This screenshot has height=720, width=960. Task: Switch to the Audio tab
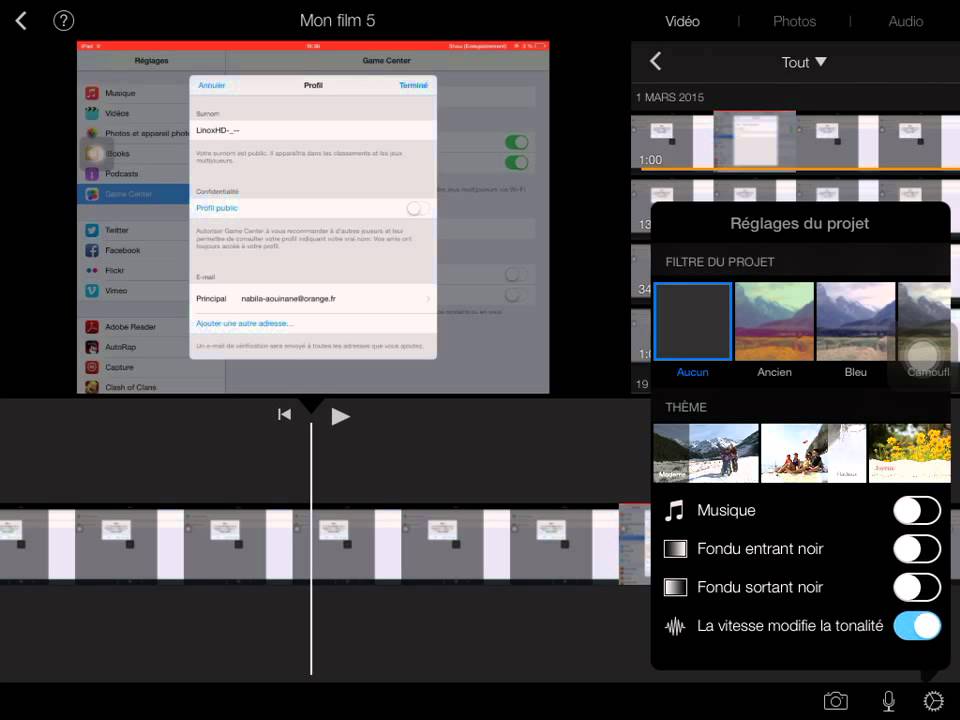point(905,21)
